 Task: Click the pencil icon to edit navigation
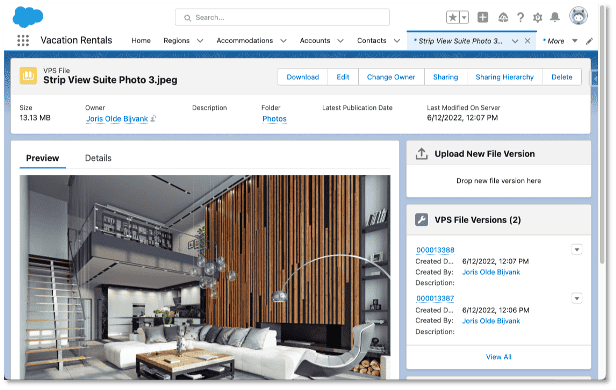click(x=589, y=41)
